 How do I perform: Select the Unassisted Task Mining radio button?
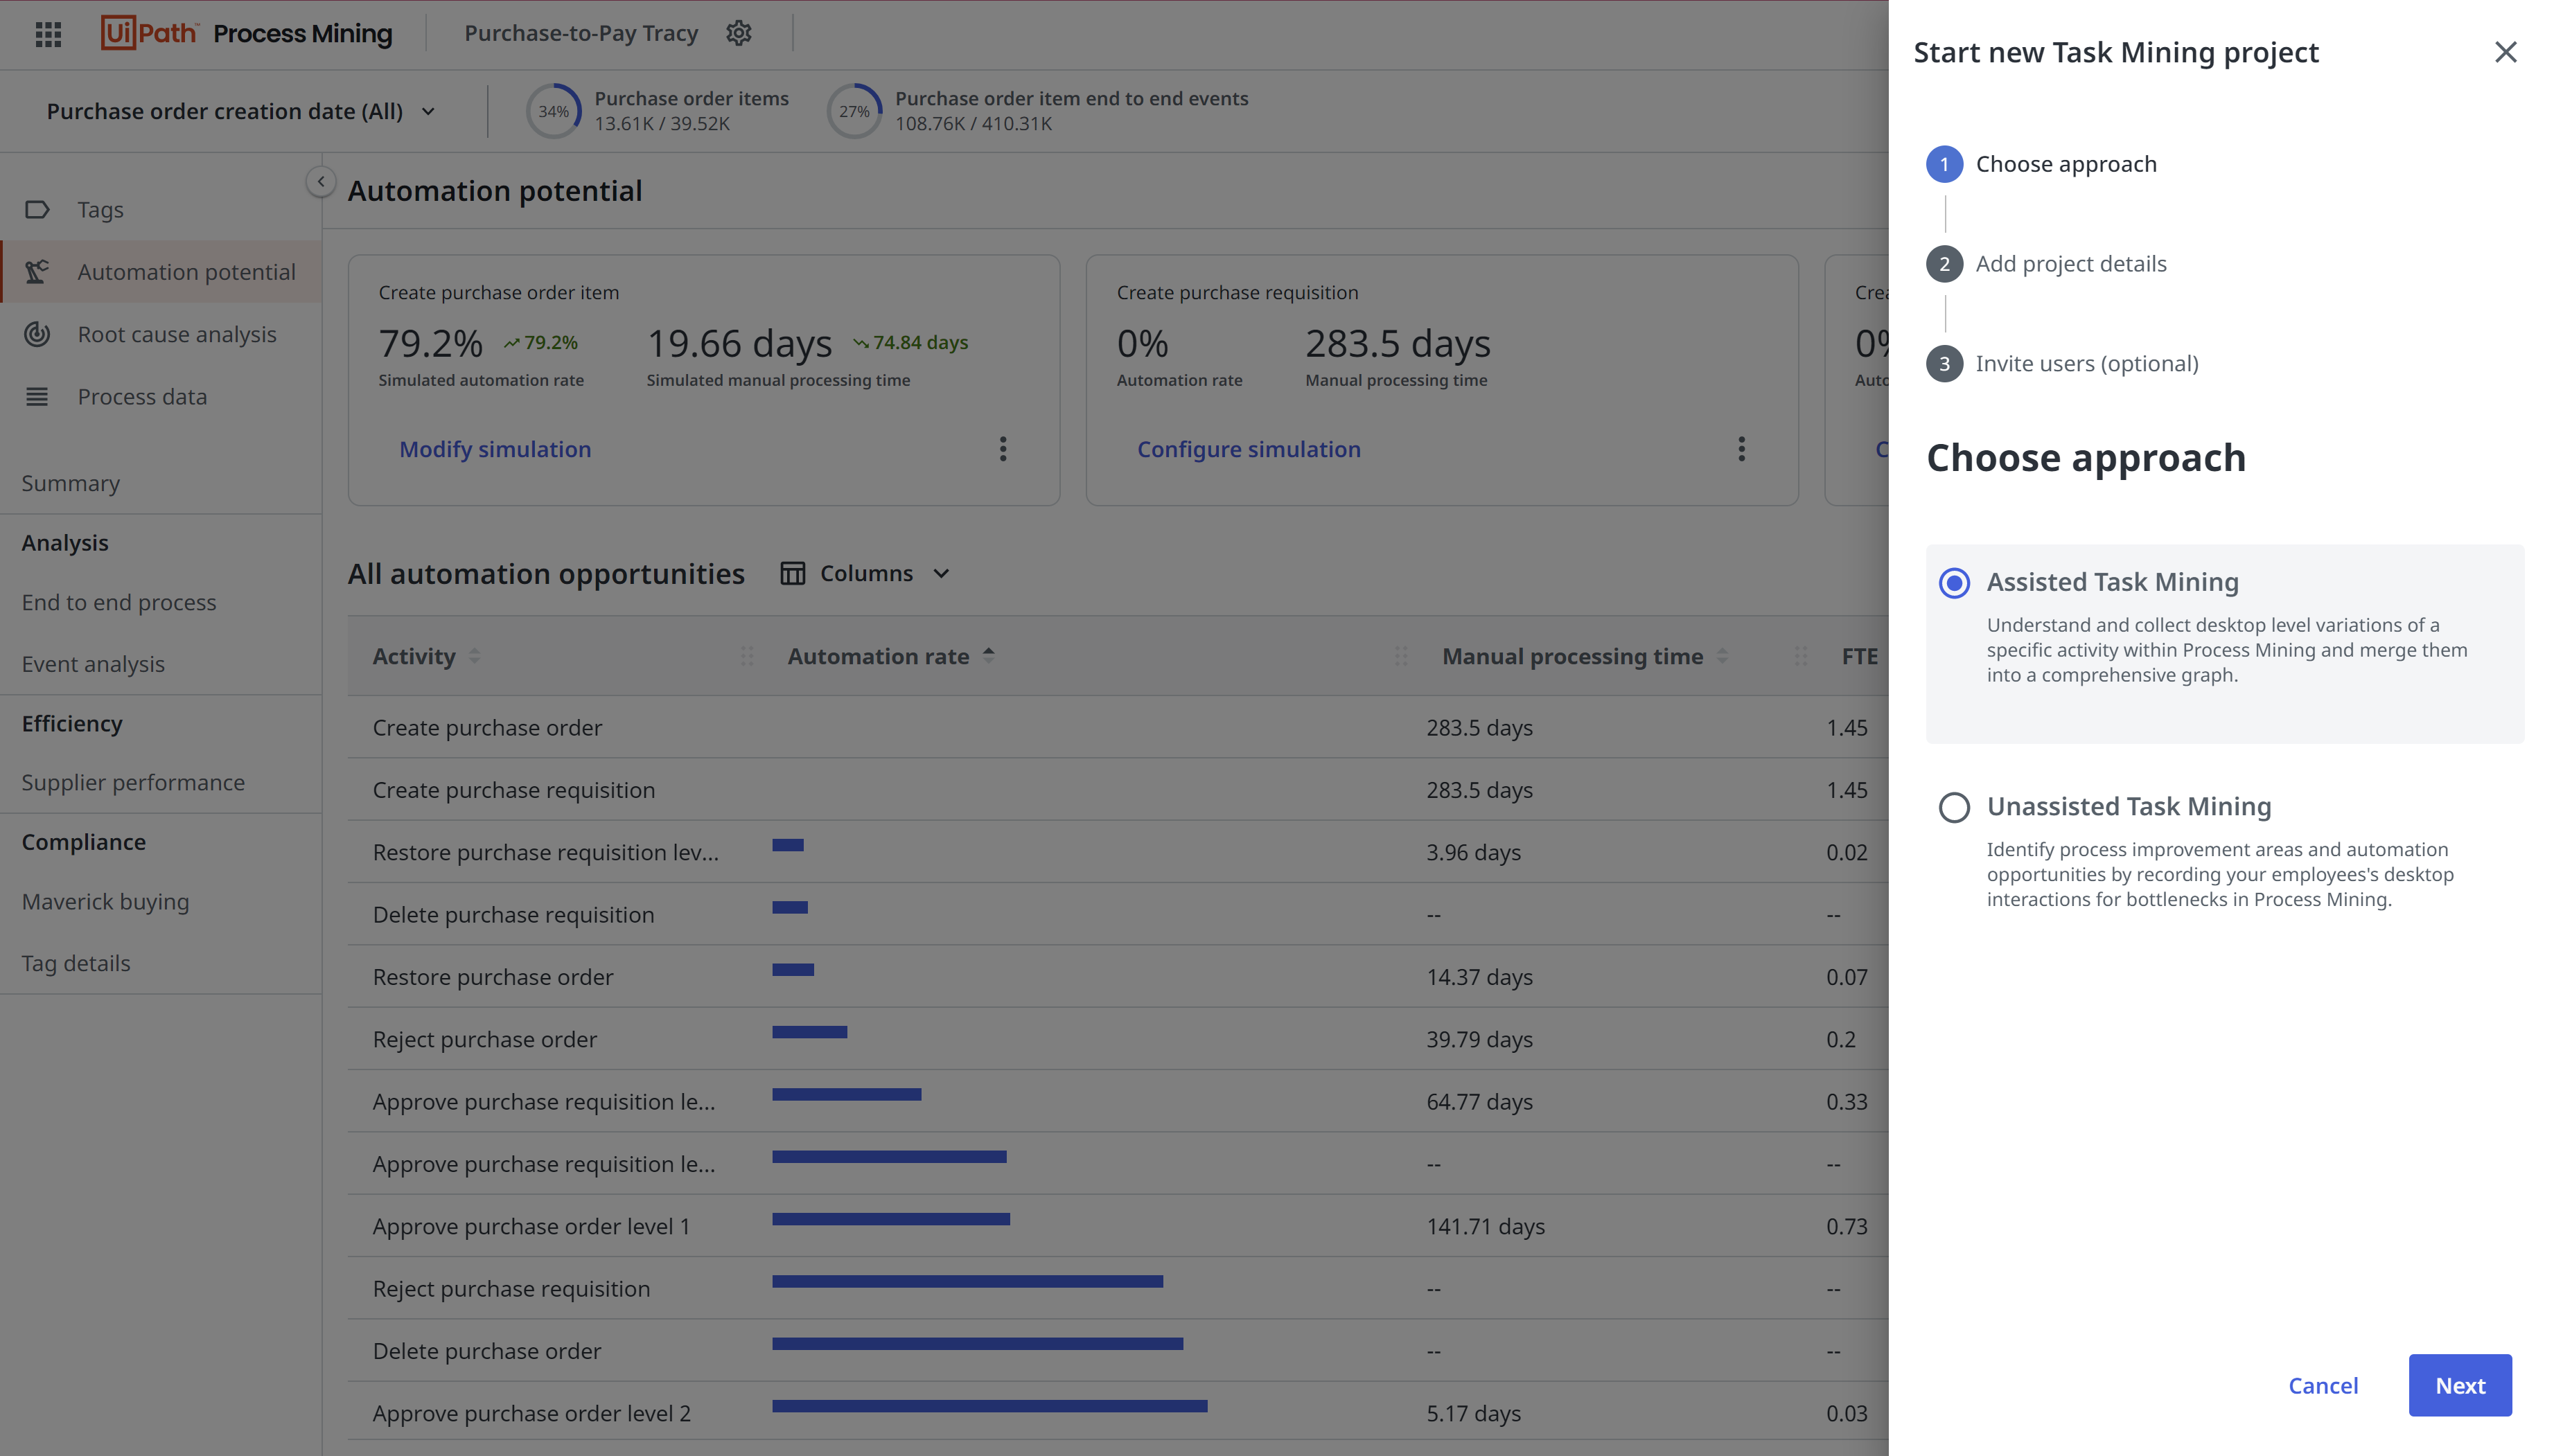(1954, 807)
